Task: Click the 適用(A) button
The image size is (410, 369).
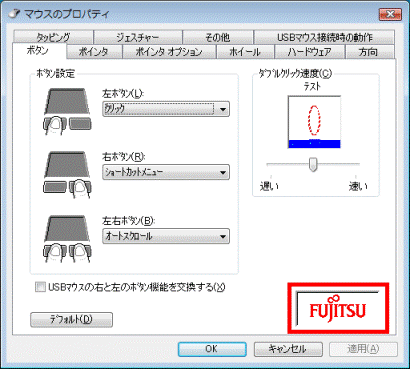Action: point(363,349)
